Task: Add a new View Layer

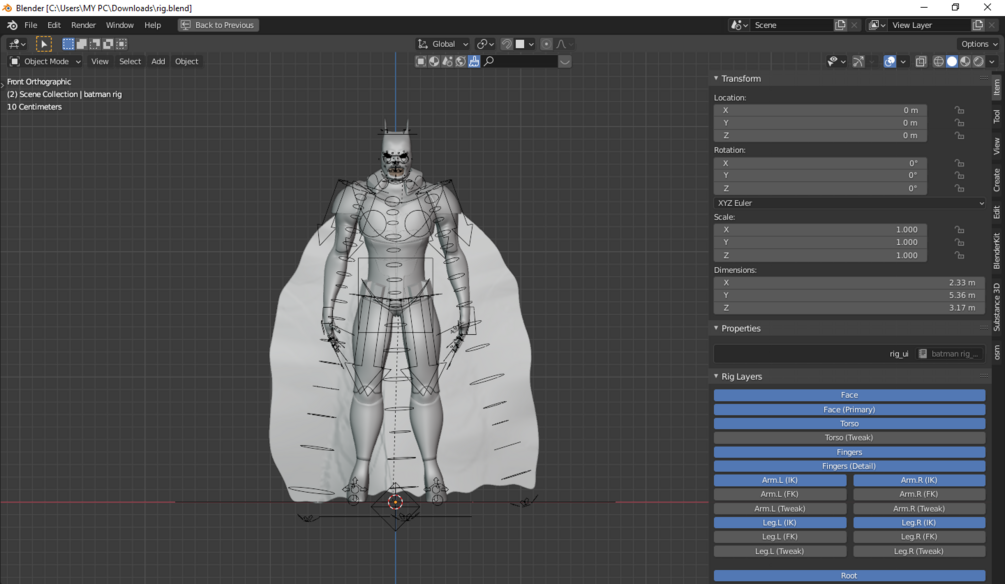Action: pyautogui.click(x=977, y=25)
